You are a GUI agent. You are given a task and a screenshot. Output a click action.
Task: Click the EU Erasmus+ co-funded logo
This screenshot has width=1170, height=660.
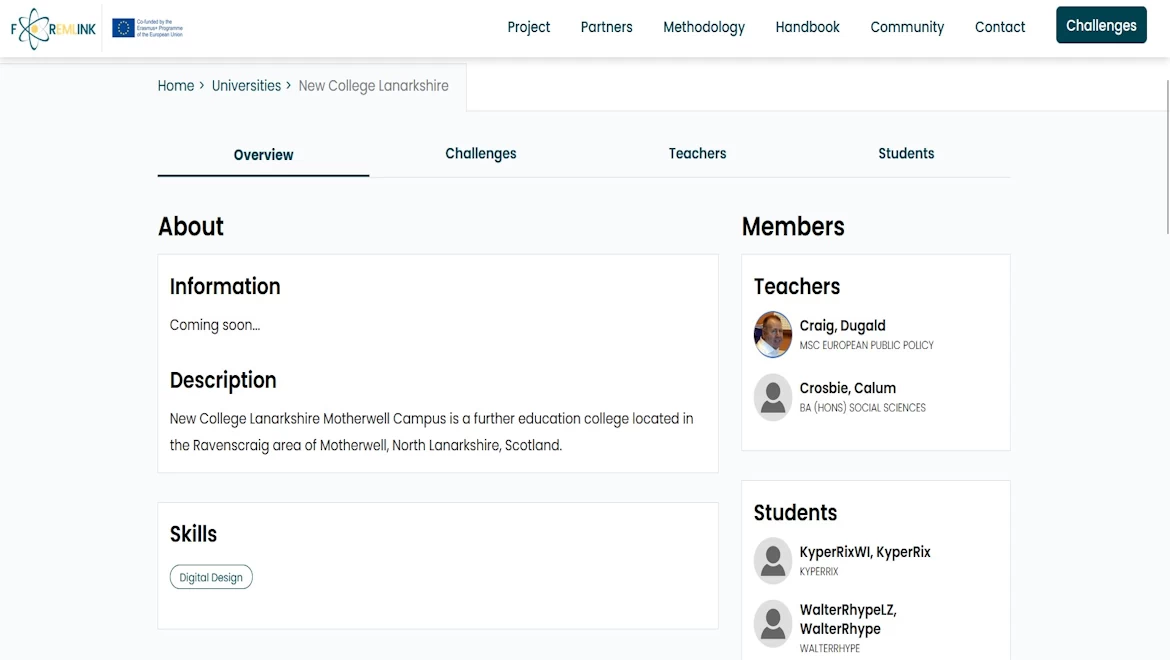pos(148,28)
